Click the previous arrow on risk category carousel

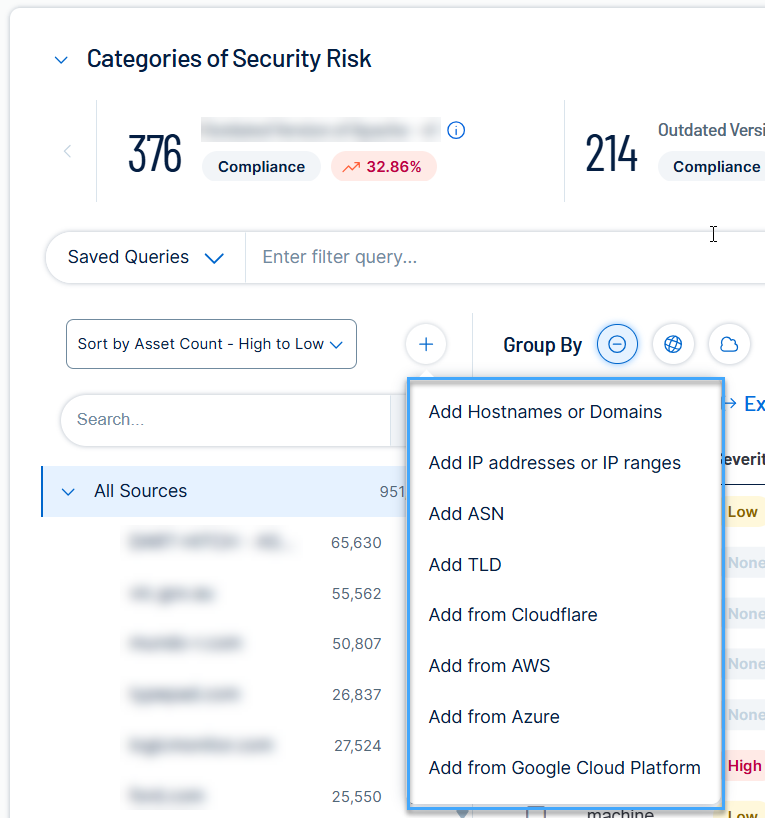[68, 152]
